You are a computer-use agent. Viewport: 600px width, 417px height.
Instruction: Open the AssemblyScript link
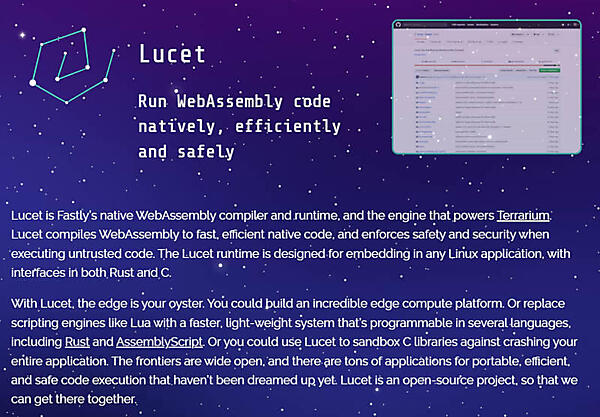pyautogui.click(x=159, y=342)
